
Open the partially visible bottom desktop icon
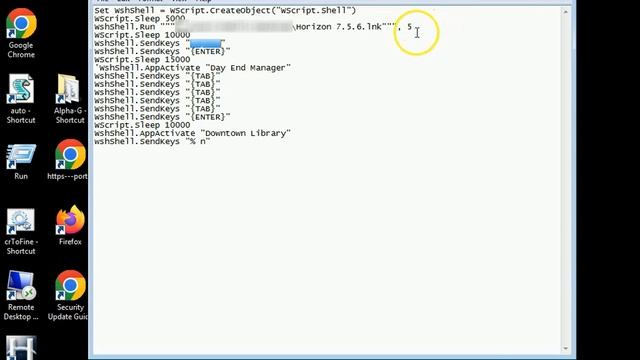tap(20, 348)
